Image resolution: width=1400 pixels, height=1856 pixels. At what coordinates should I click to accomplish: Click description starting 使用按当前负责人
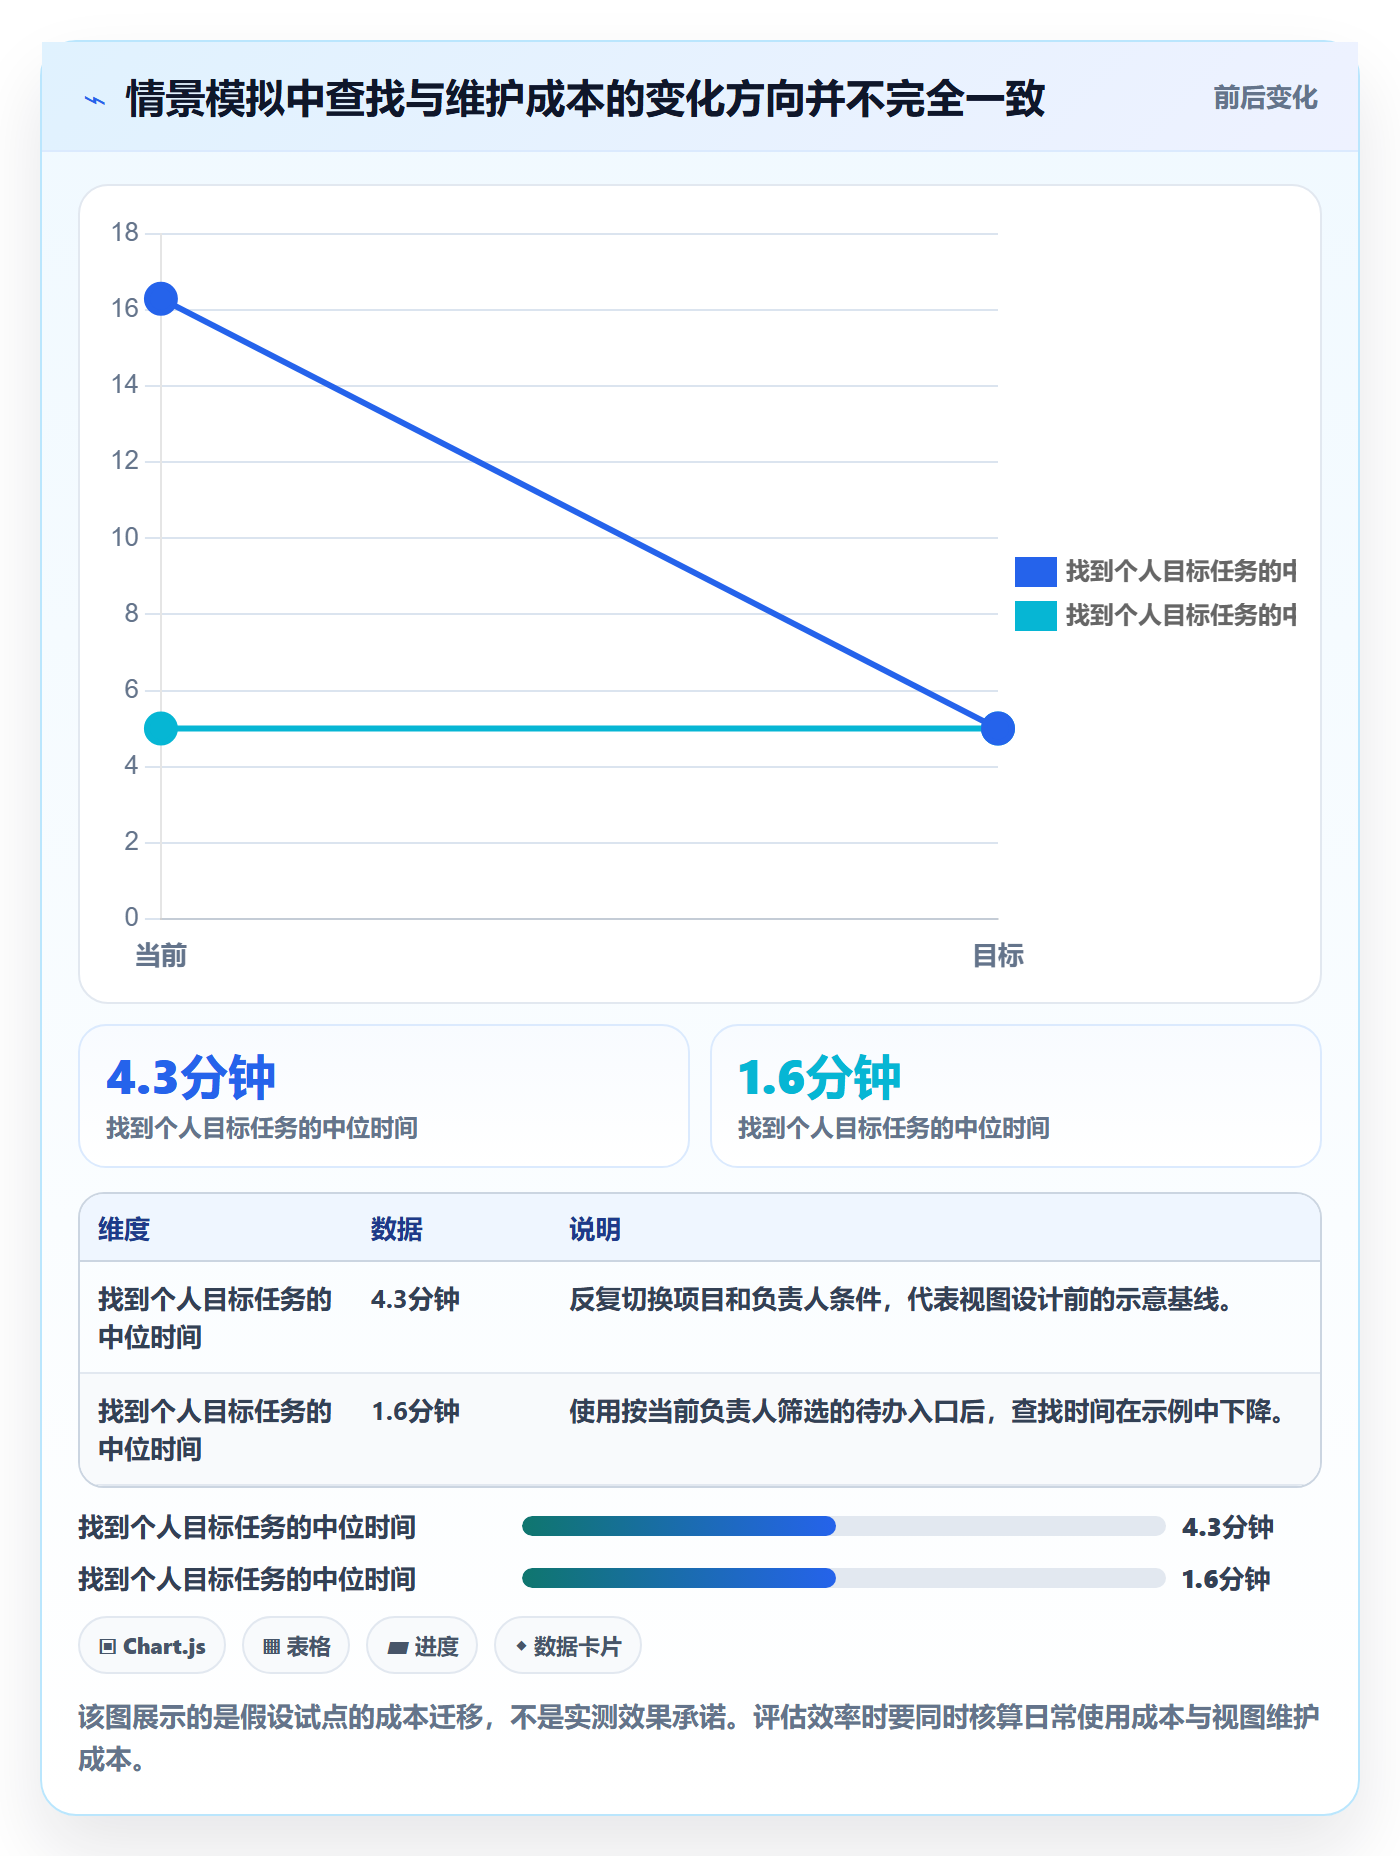coord(928,1411)
